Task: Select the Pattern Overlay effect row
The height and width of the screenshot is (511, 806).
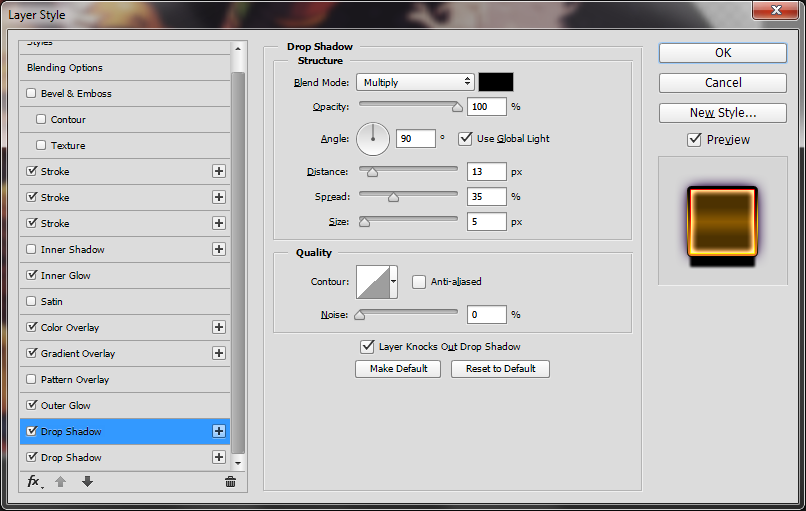Action: point(125,379)
